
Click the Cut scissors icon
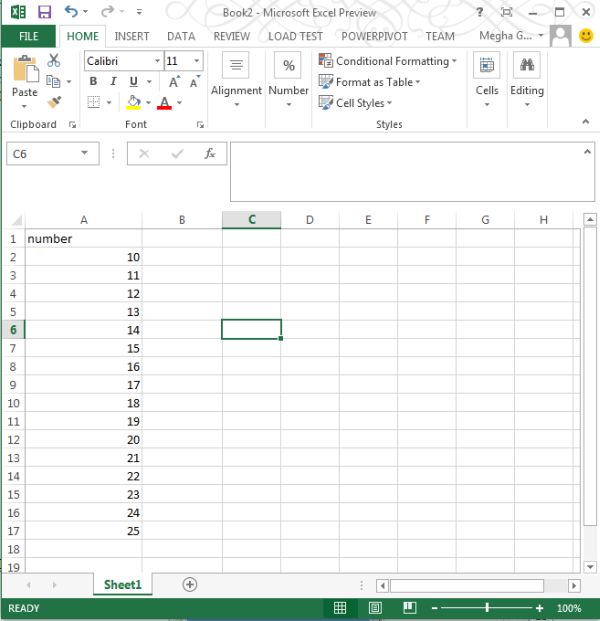tap(53, 61)
